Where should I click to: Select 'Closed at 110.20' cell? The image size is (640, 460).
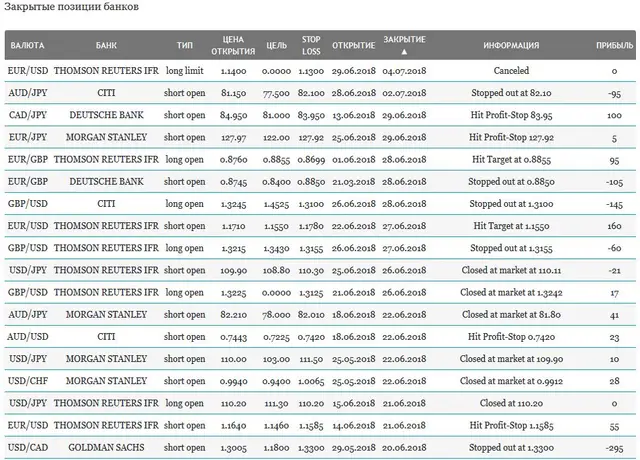tap(511, 403)
